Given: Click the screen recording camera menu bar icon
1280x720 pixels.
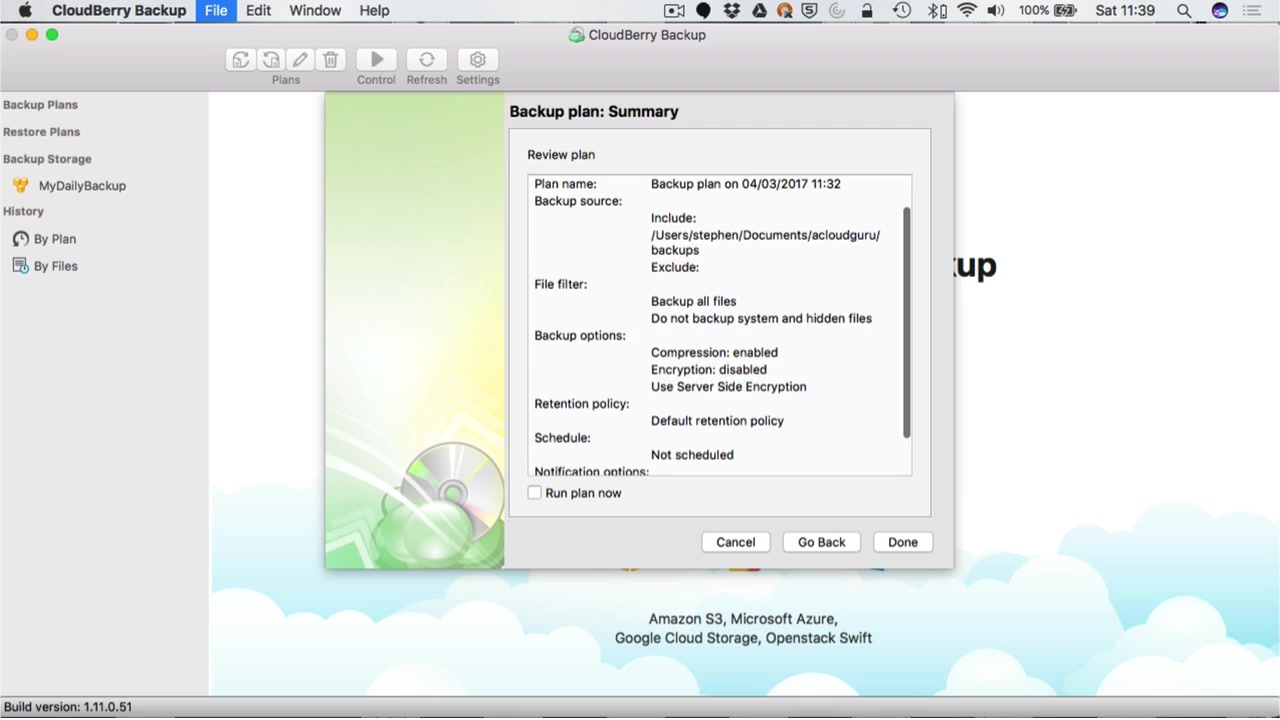Looking at the screenshot, I should (674, 11).
